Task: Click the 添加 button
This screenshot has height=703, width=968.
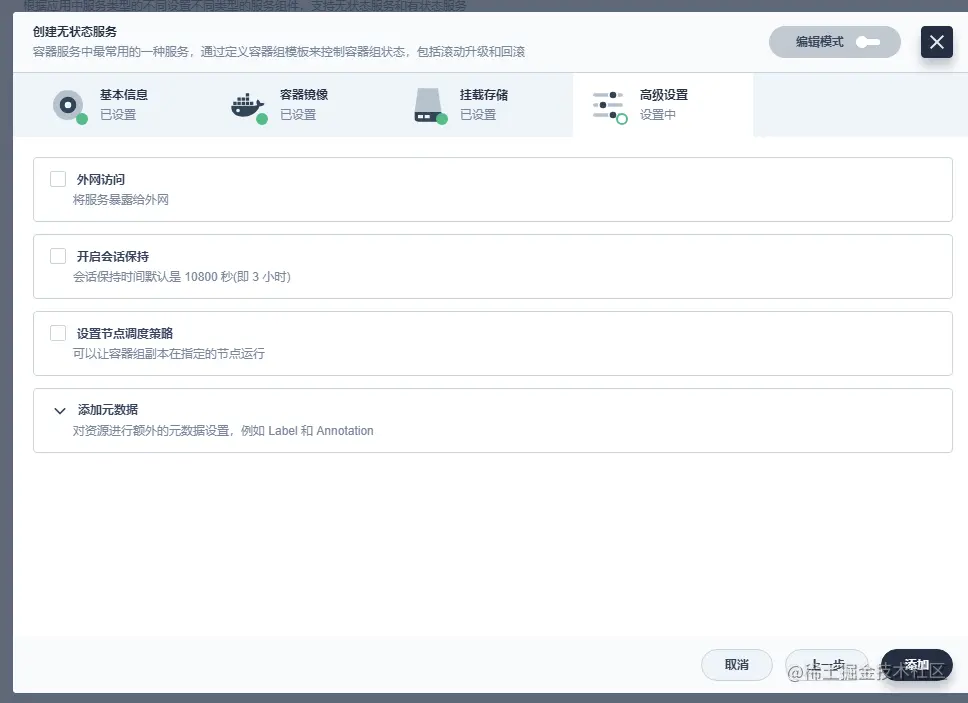Action: (917, 665)
